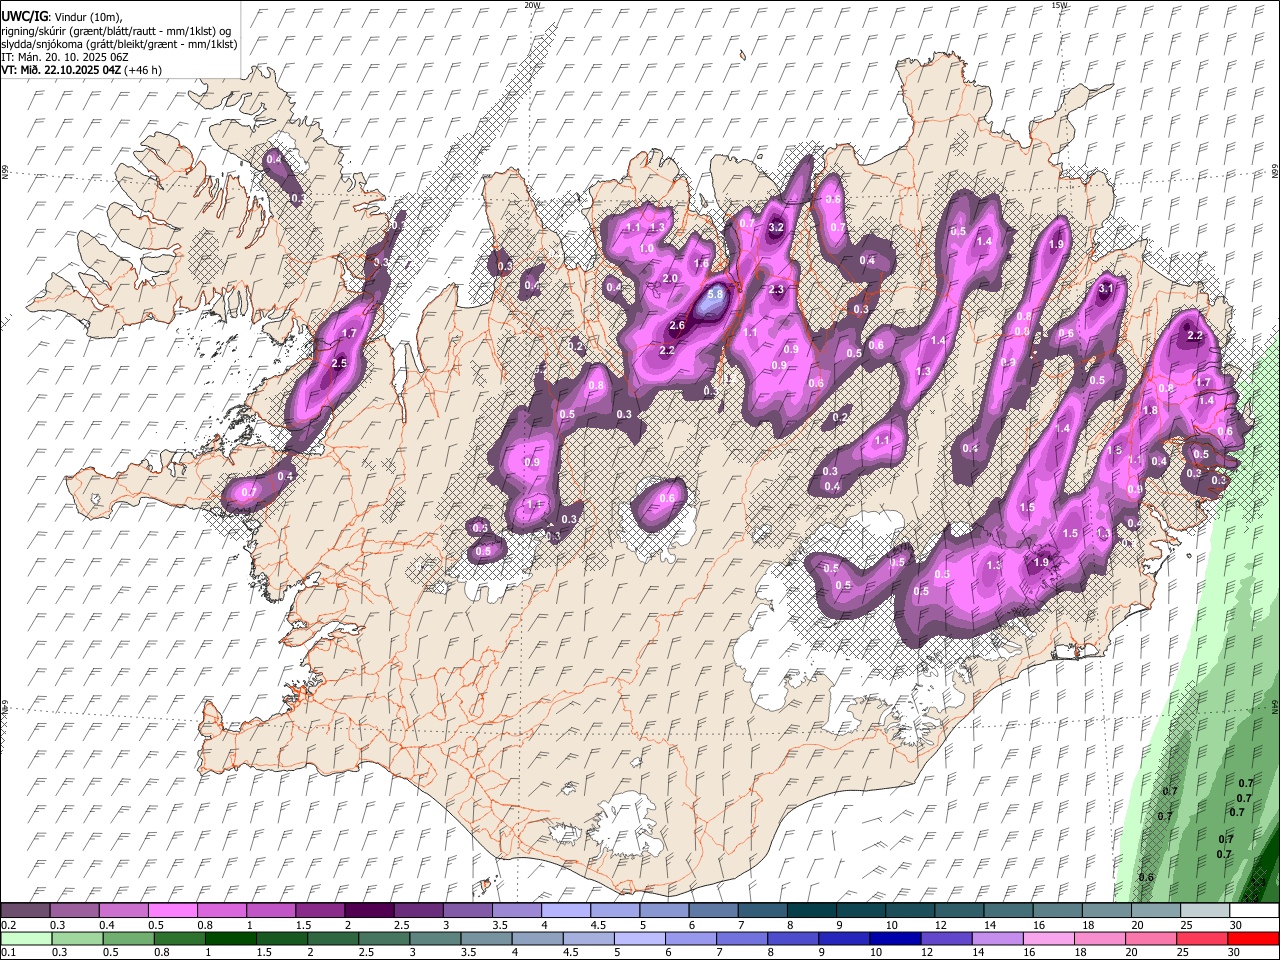Click the 2.5 value in the western snow band
This screenshot has width=1280, height=960.
pos(339,363)
